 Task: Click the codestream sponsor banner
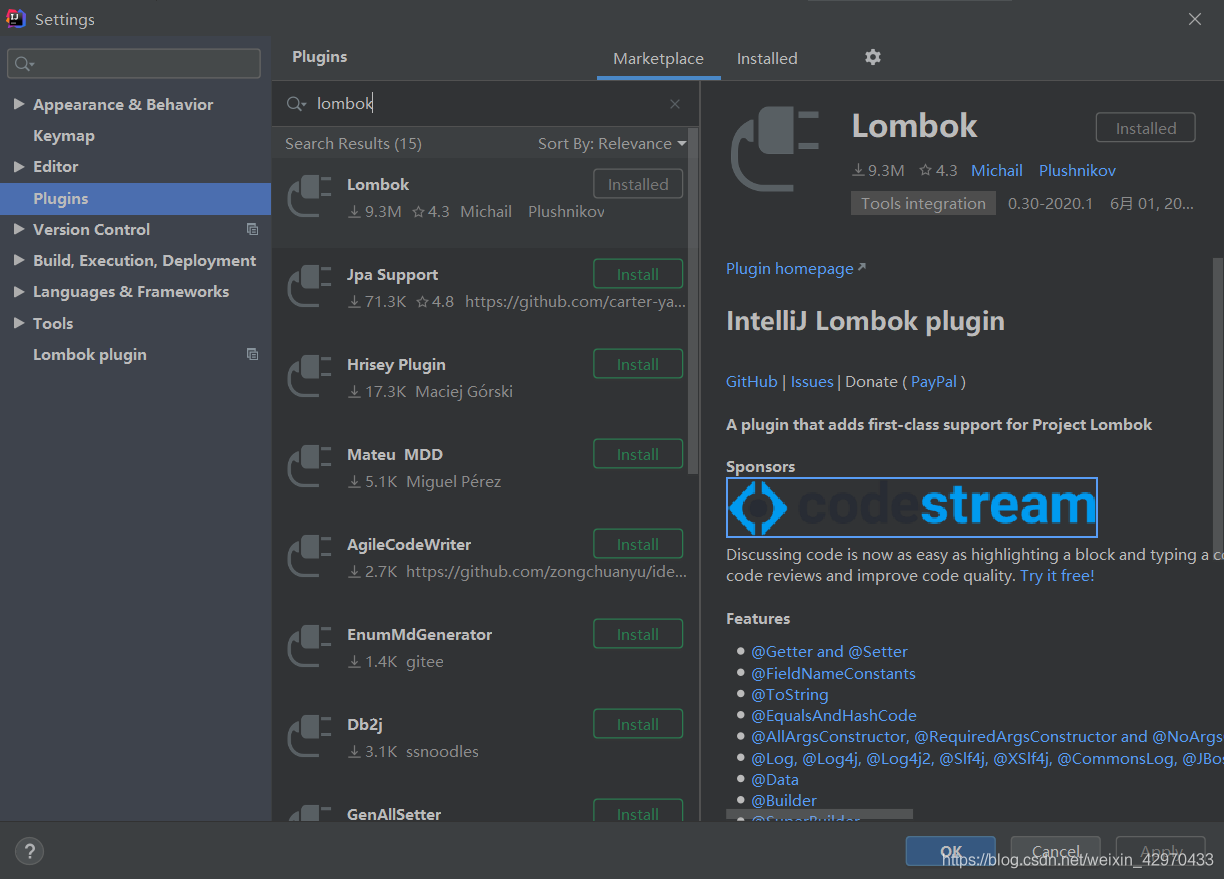click(x=911, y=508)
